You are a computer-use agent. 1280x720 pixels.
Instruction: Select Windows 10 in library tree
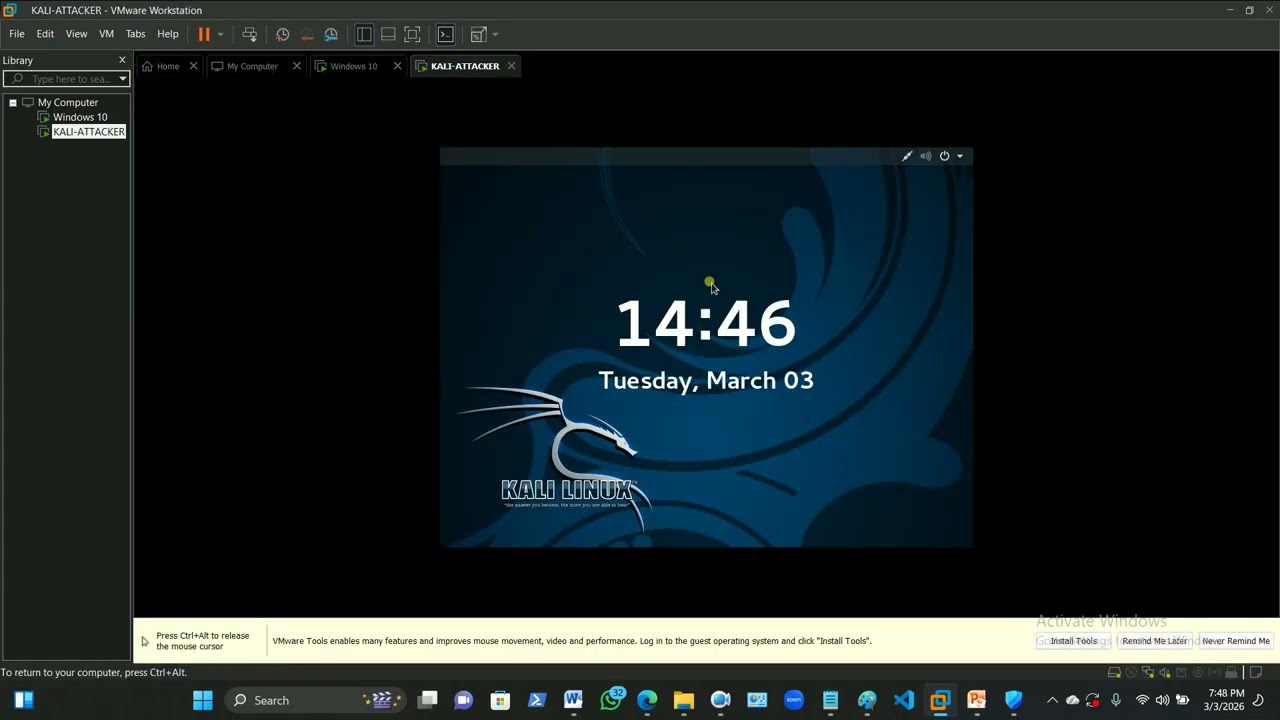pyautogui.click(x=80, y=117)
